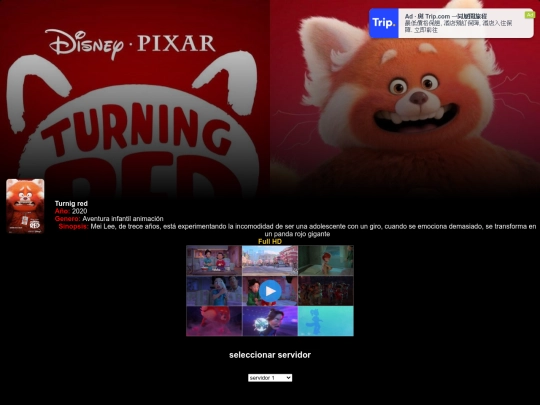The width and height of the screenshot is (540, 405).
Task: Click the 'Full HD' label
Action: point(270,241)
